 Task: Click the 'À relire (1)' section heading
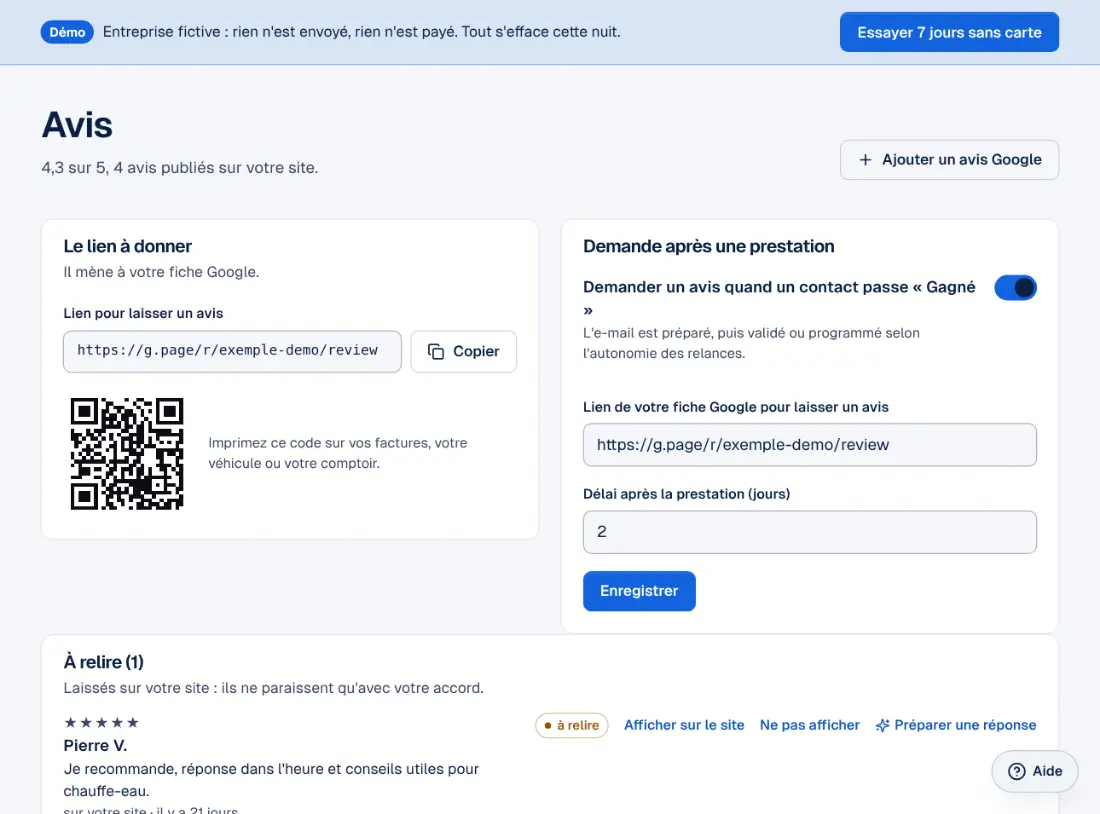point(104,662)
